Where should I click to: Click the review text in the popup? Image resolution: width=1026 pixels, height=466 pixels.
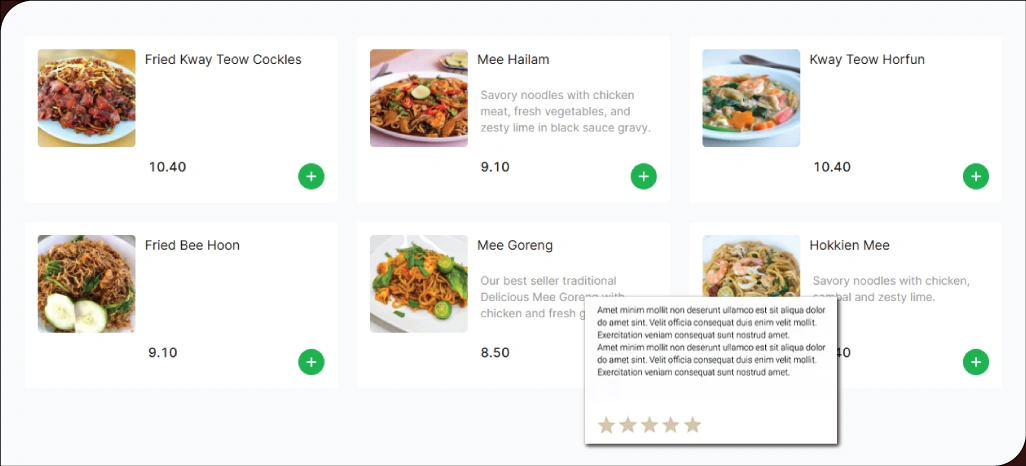710,341
